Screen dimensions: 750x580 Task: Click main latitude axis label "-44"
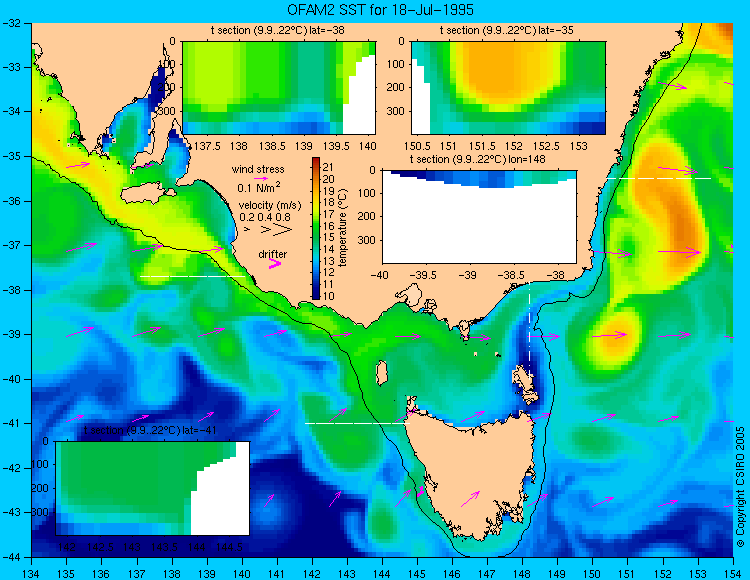[11, 557]
